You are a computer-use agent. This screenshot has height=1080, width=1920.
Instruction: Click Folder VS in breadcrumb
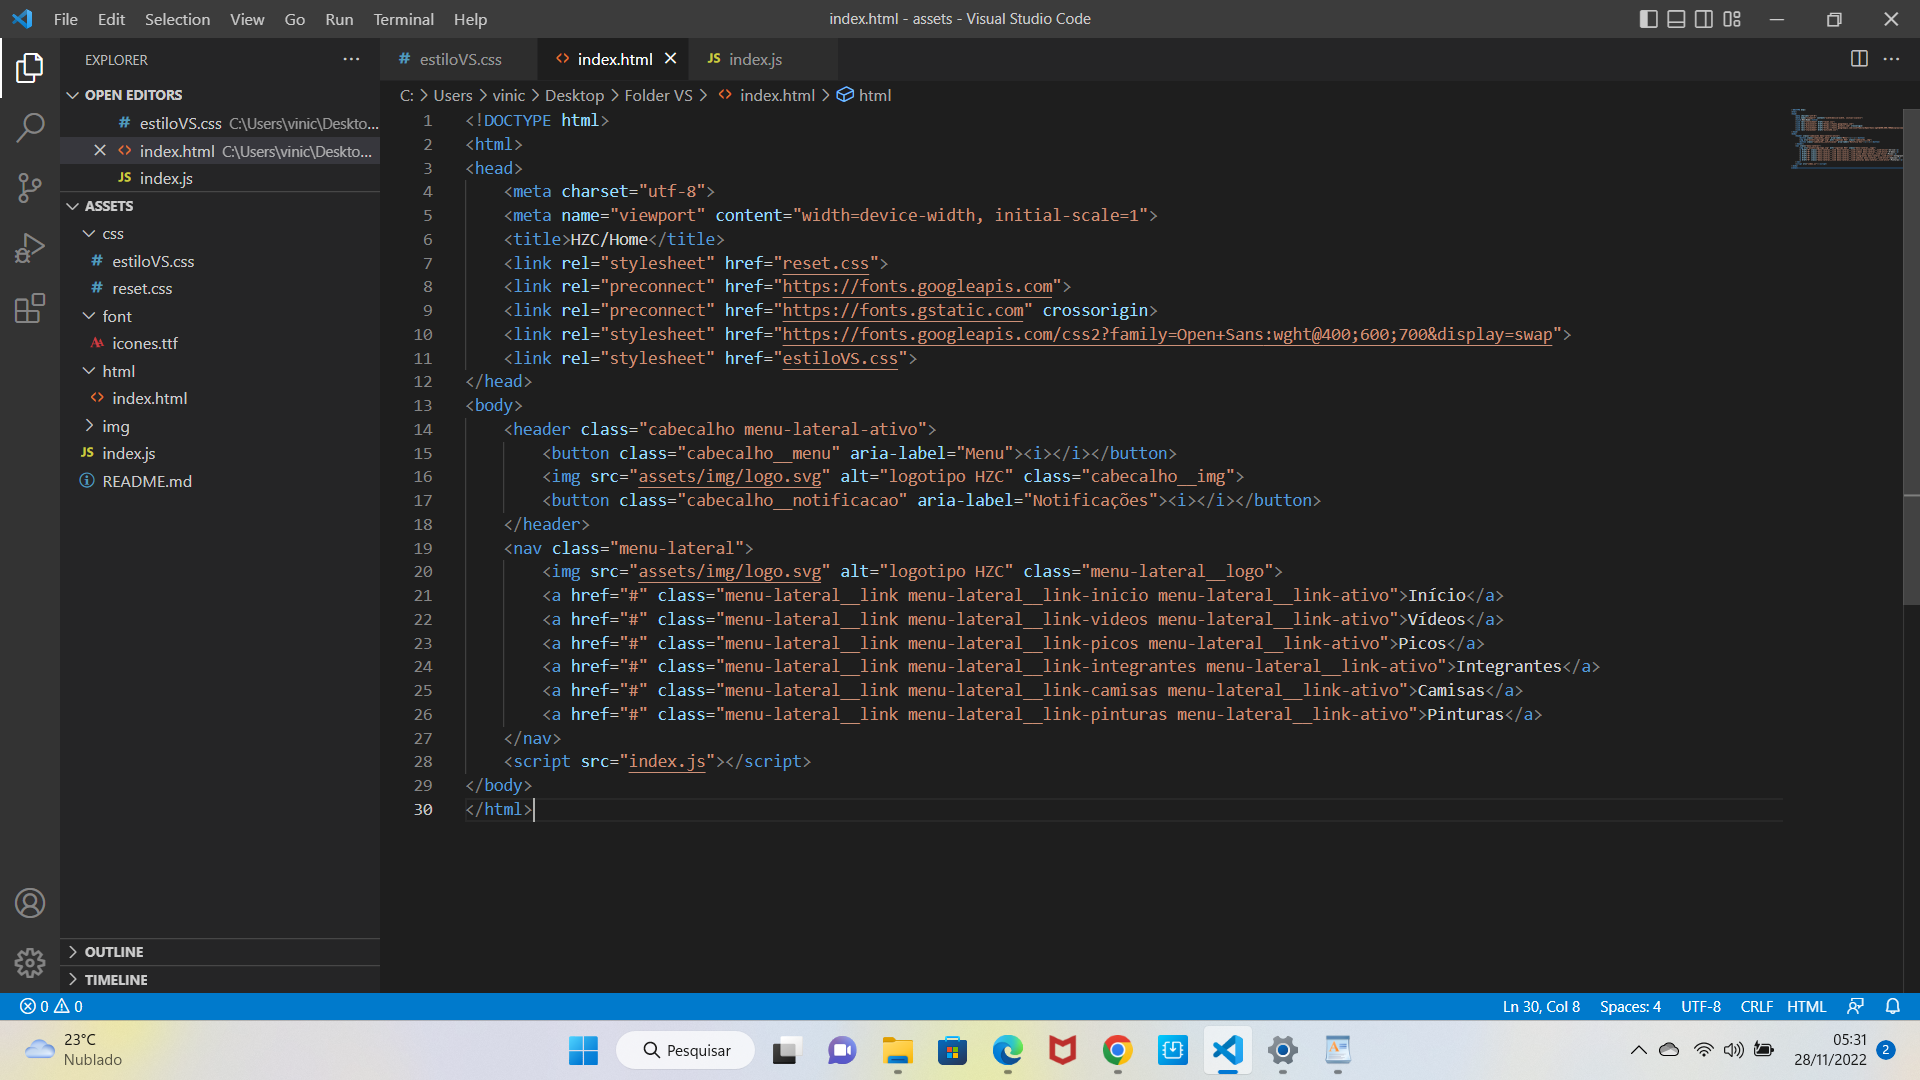pyautogui.click(x=658, y=95)
